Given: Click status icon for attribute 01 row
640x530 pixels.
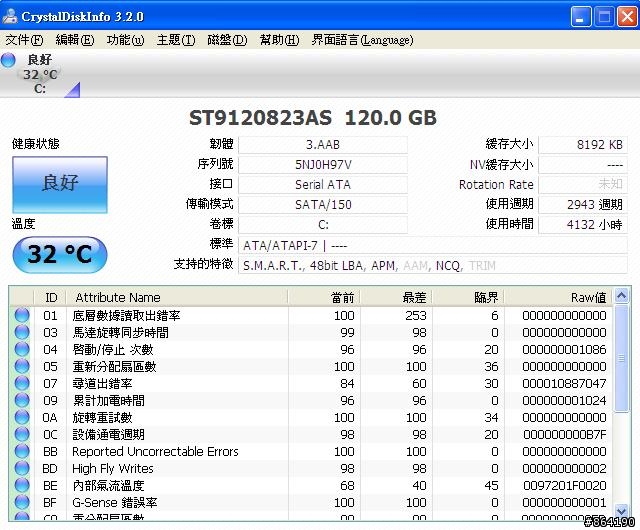Looking at the screenshot, I should pyautogui.click(x=22, y=315).
